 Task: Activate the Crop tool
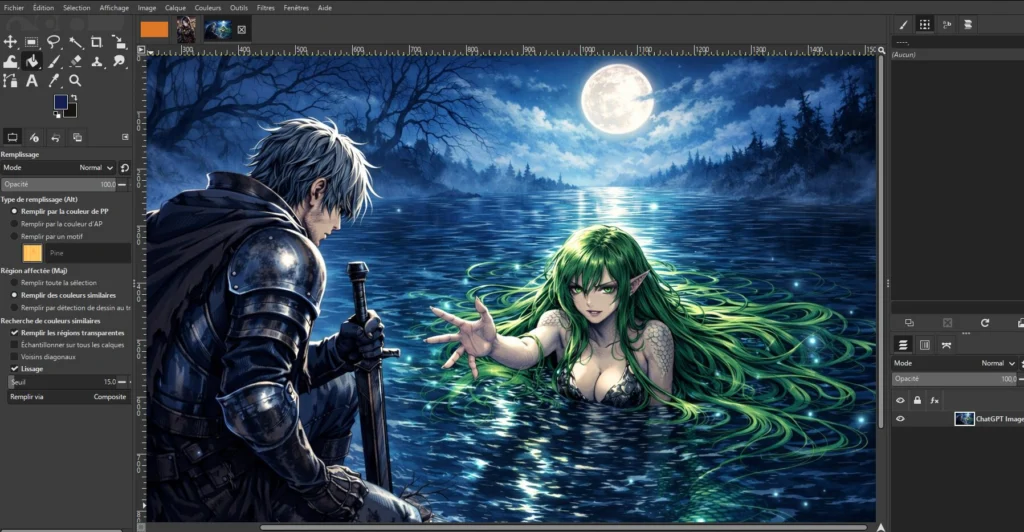pos(96,42)
